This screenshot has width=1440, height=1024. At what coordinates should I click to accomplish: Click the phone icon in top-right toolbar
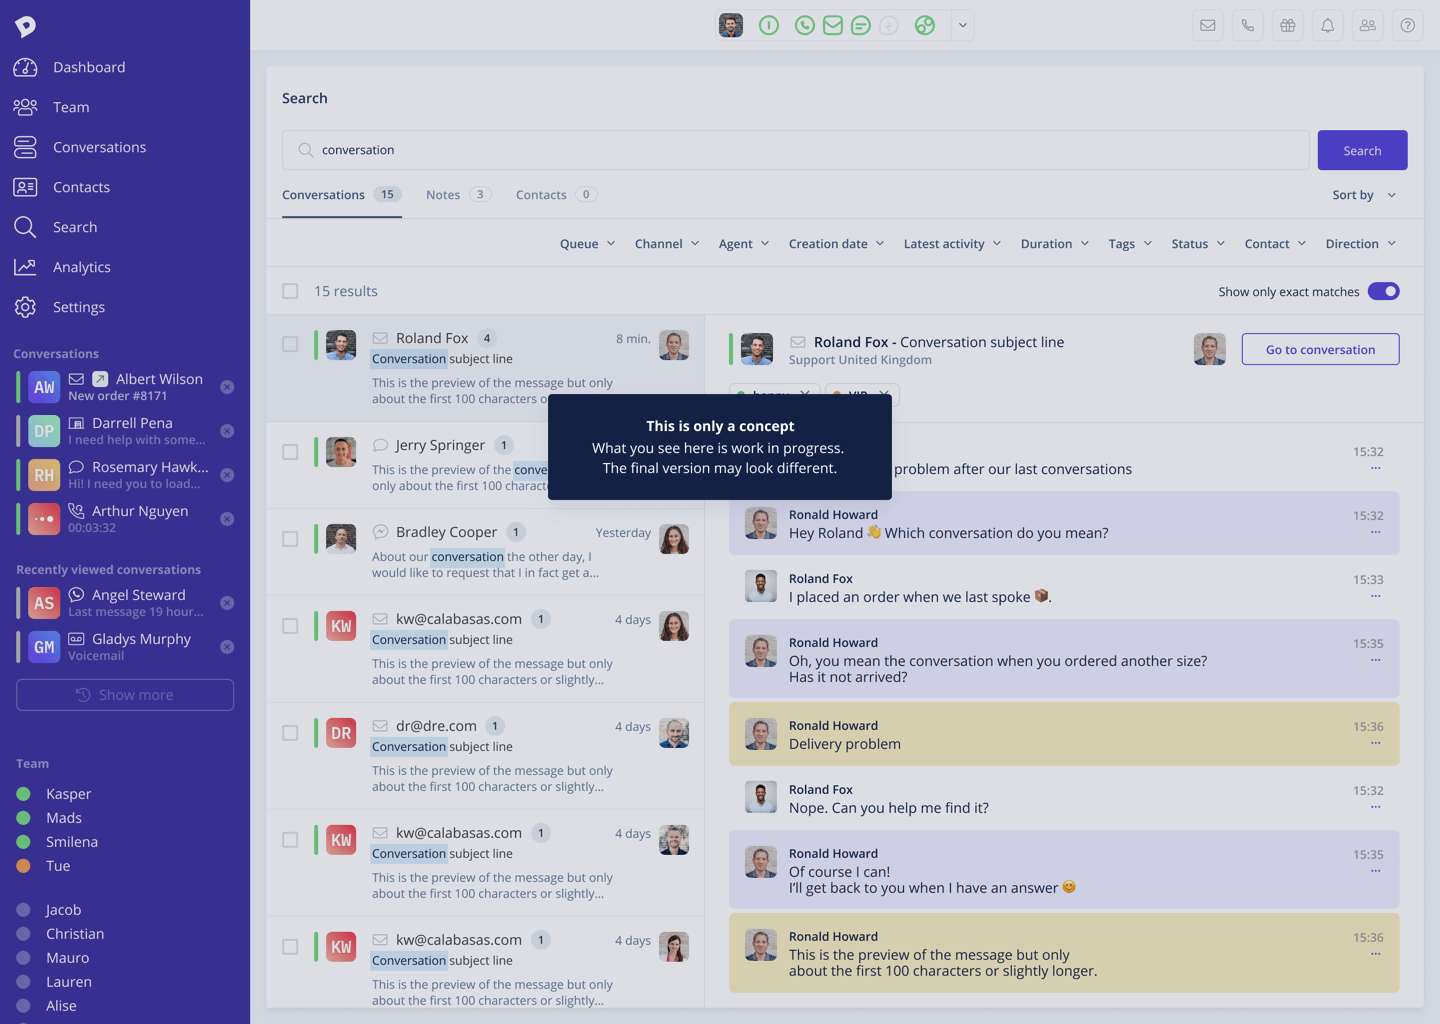pyautogui.click(x=1247, y=26)
